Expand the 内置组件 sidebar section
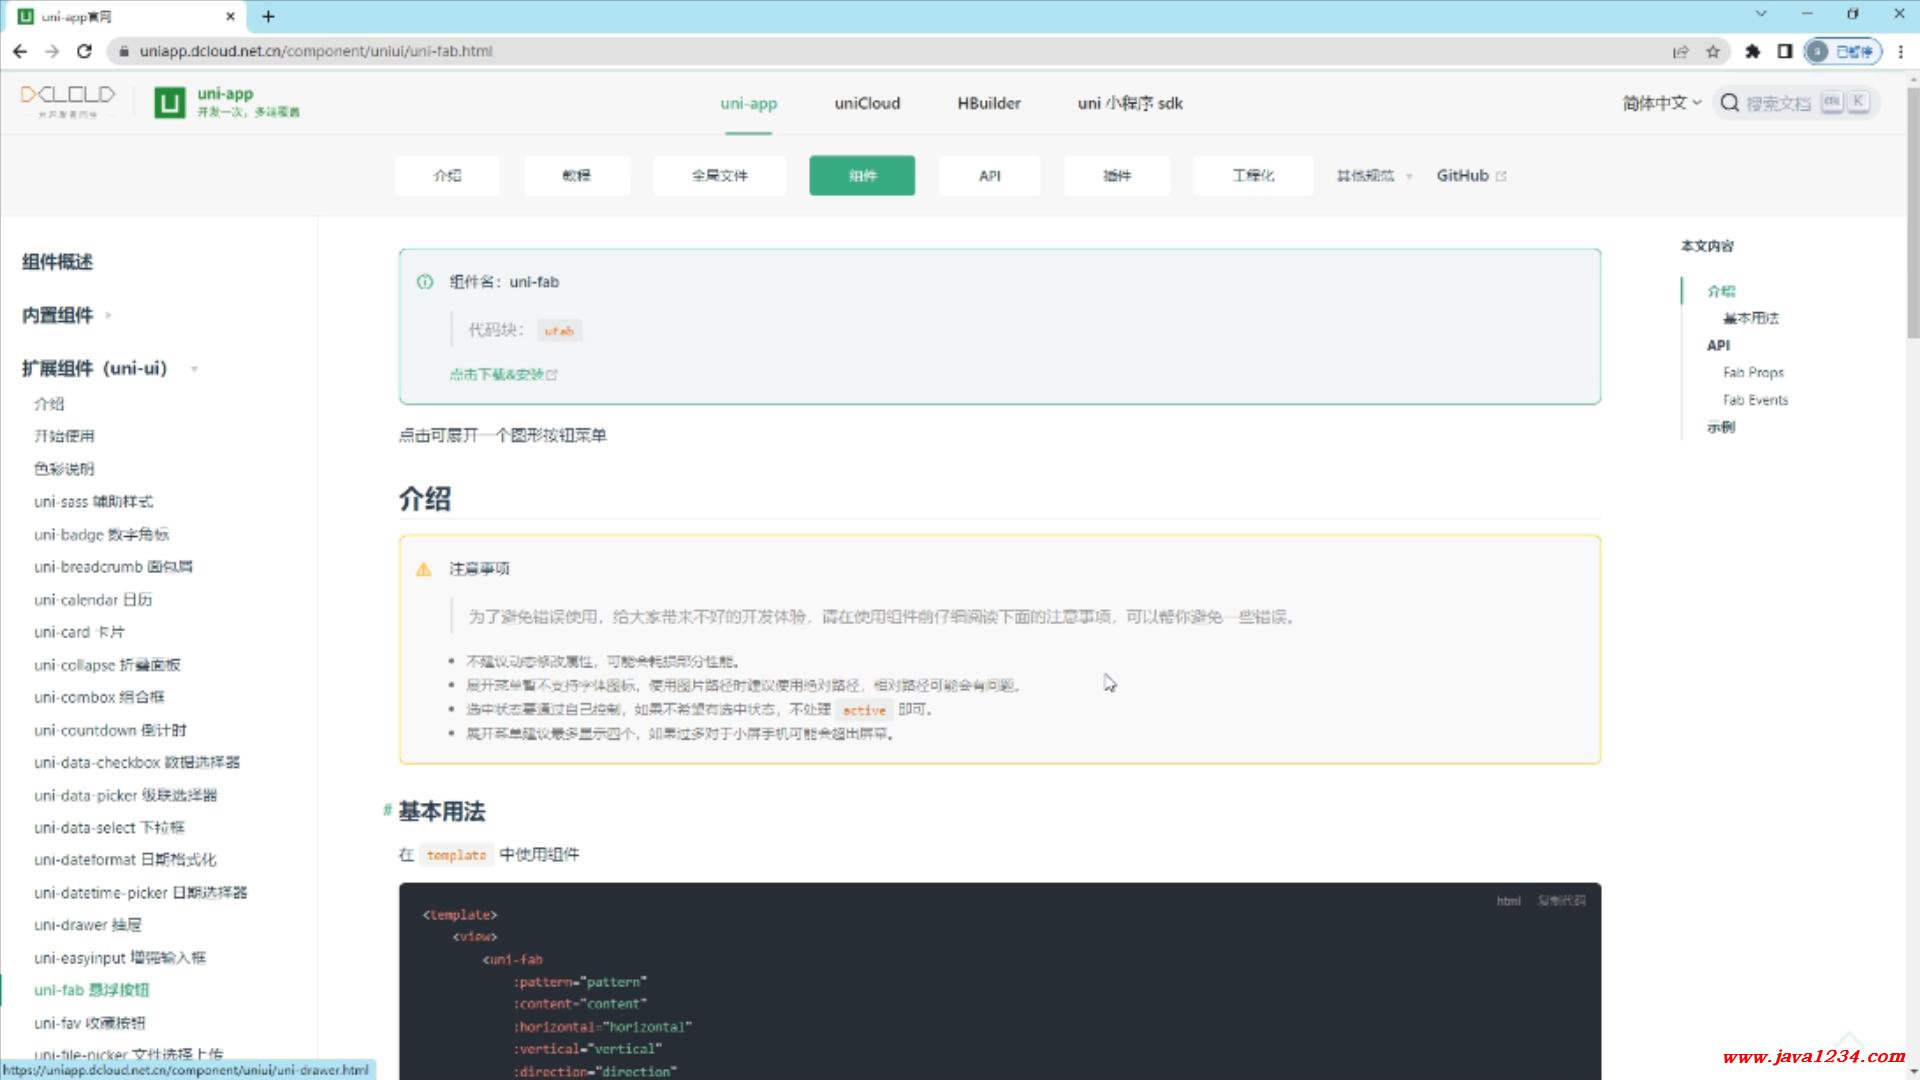The image size is (1920, 1080). [x=66, y=315]
